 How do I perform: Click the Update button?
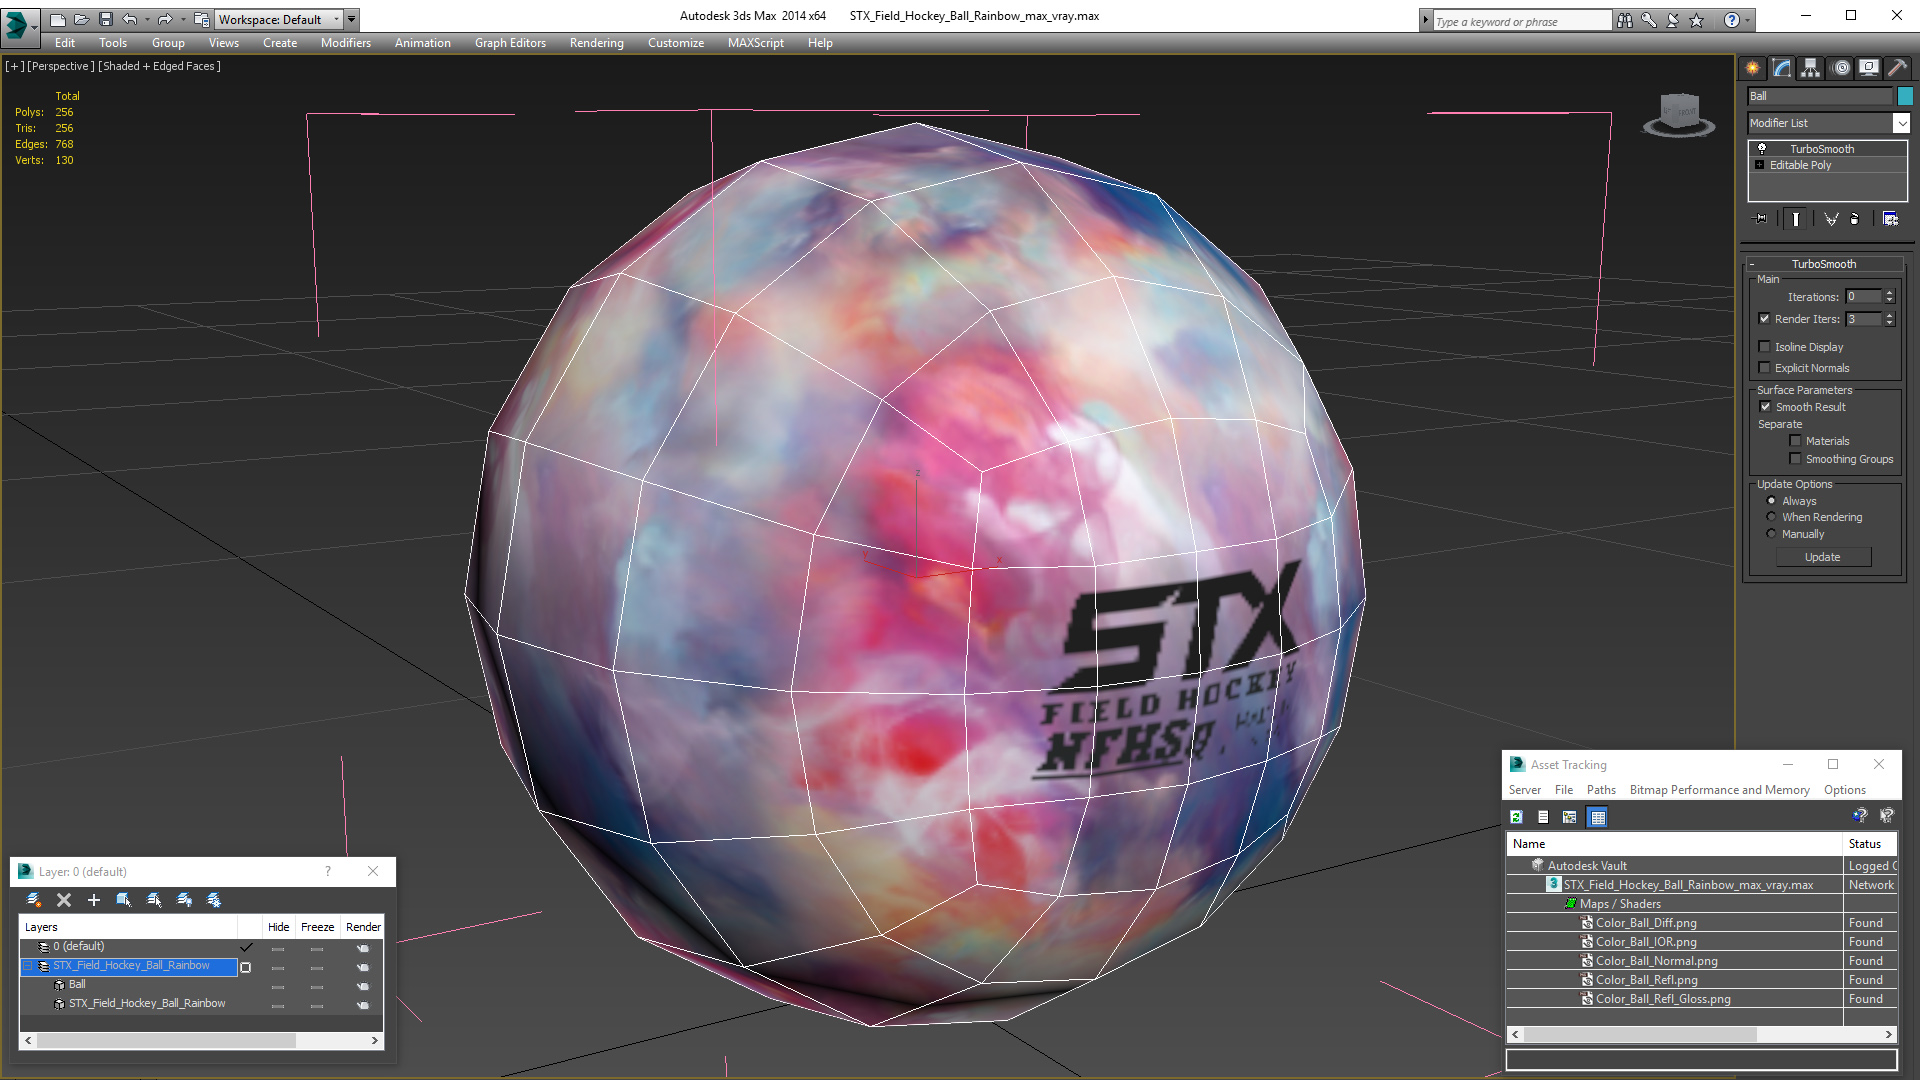point(1823,557)
